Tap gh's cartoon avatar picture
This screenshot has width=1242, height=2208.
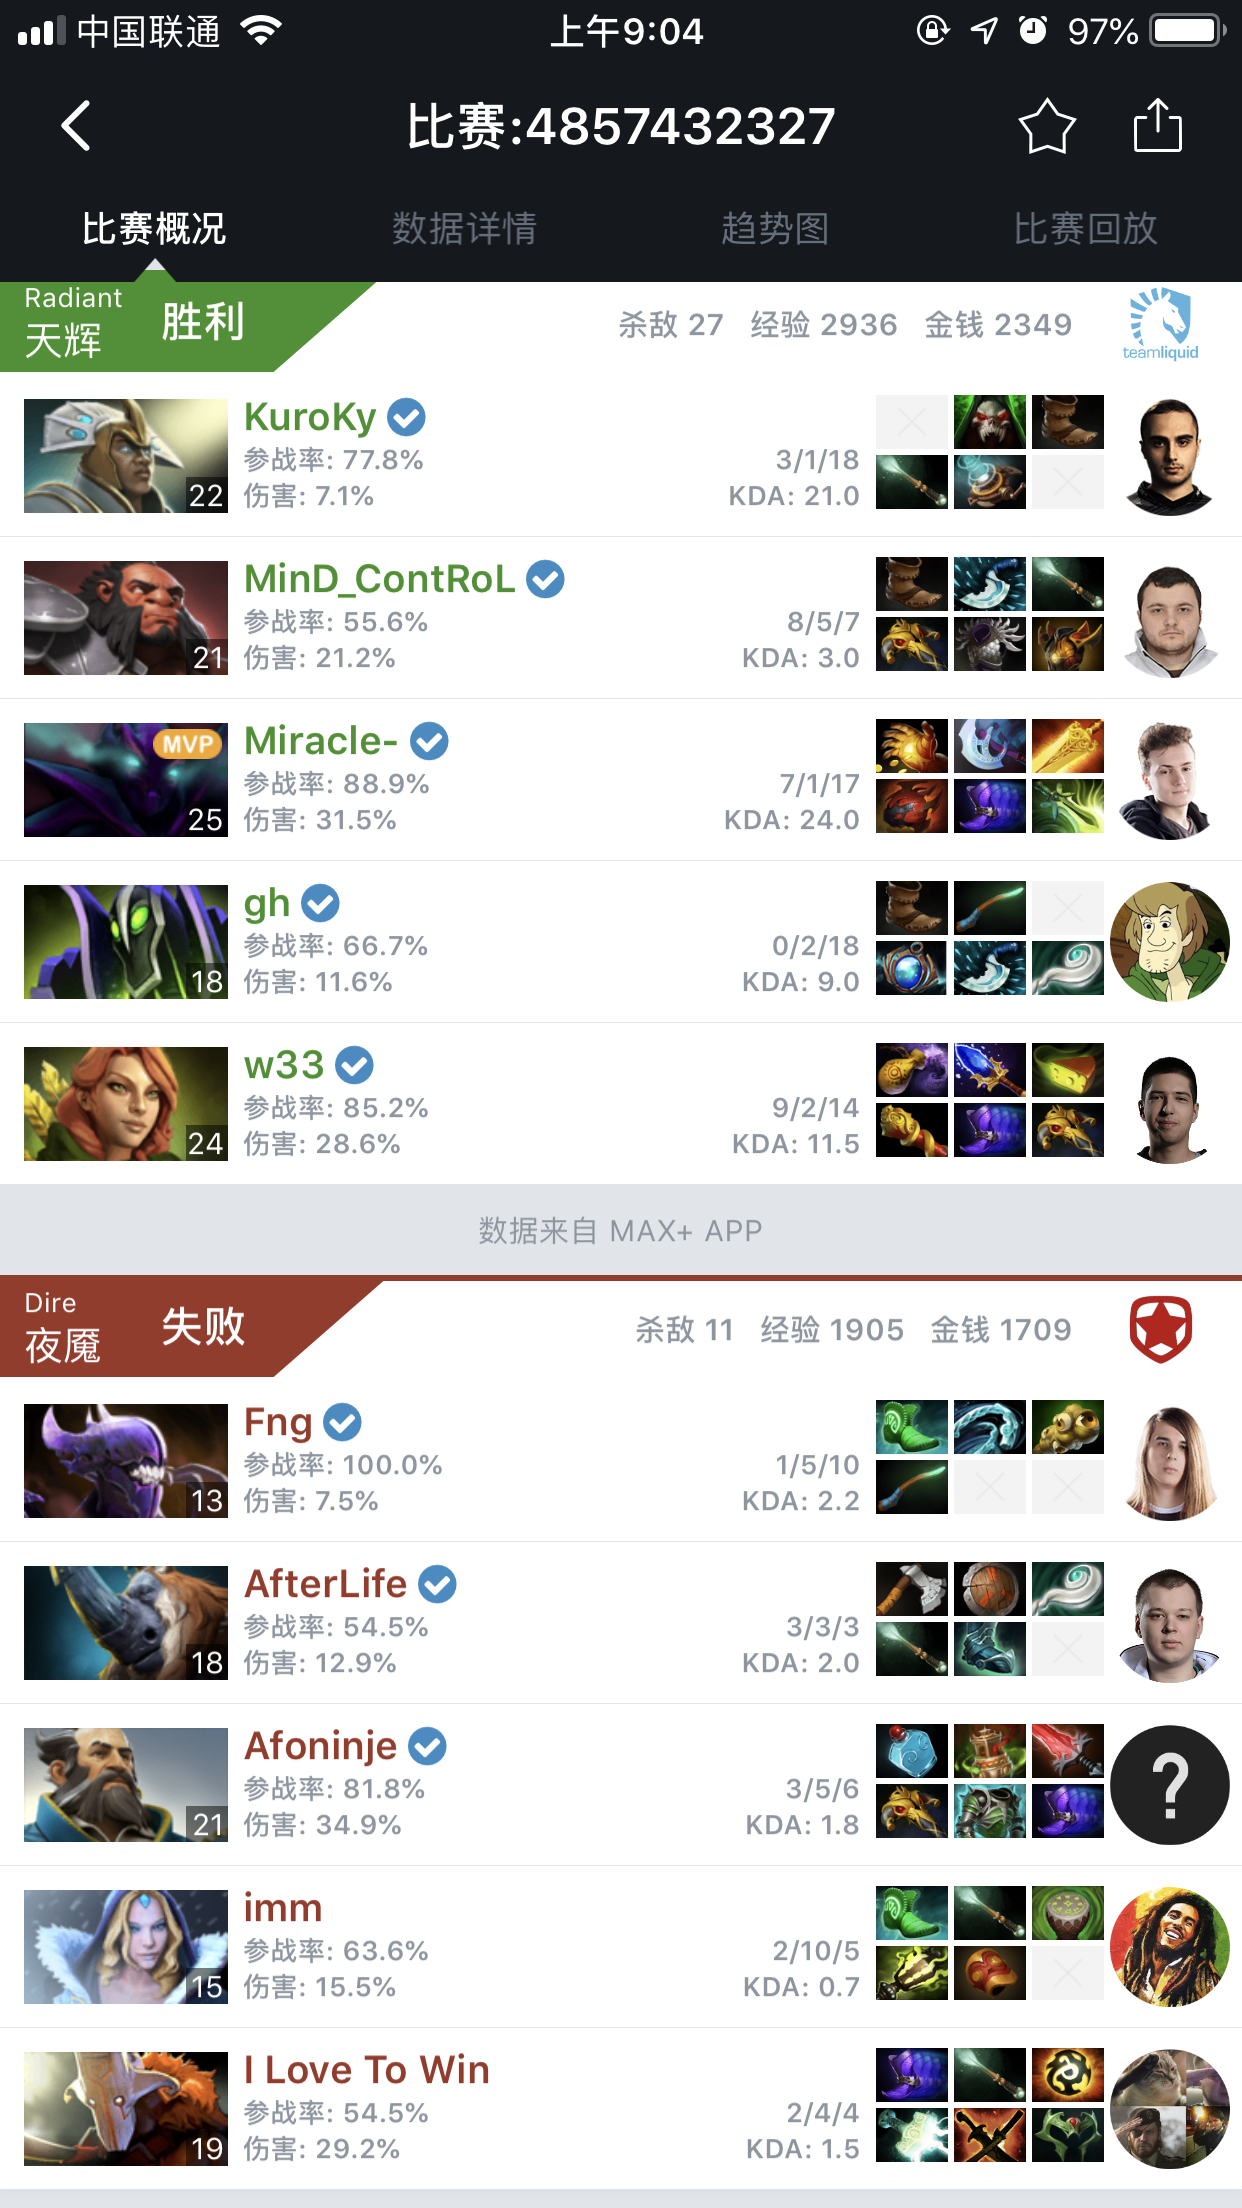pyautogui.click(x=1170, y=942)
